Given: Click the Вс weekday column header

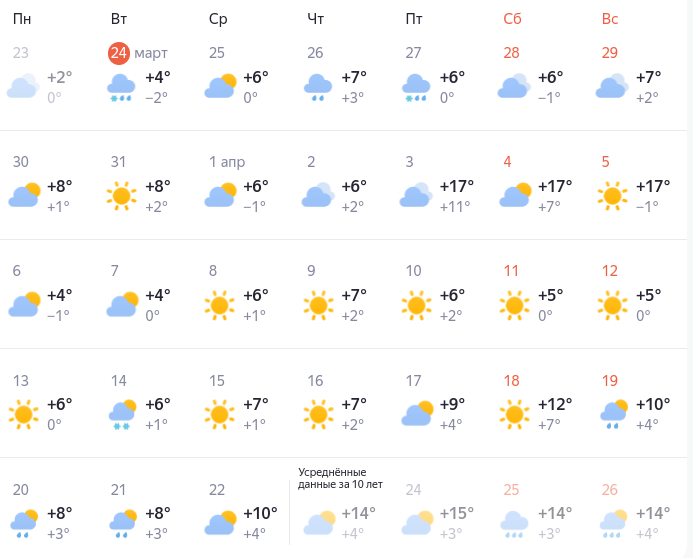Looking at the screenshot, I should pyautogui.click(x=610, y=18).
